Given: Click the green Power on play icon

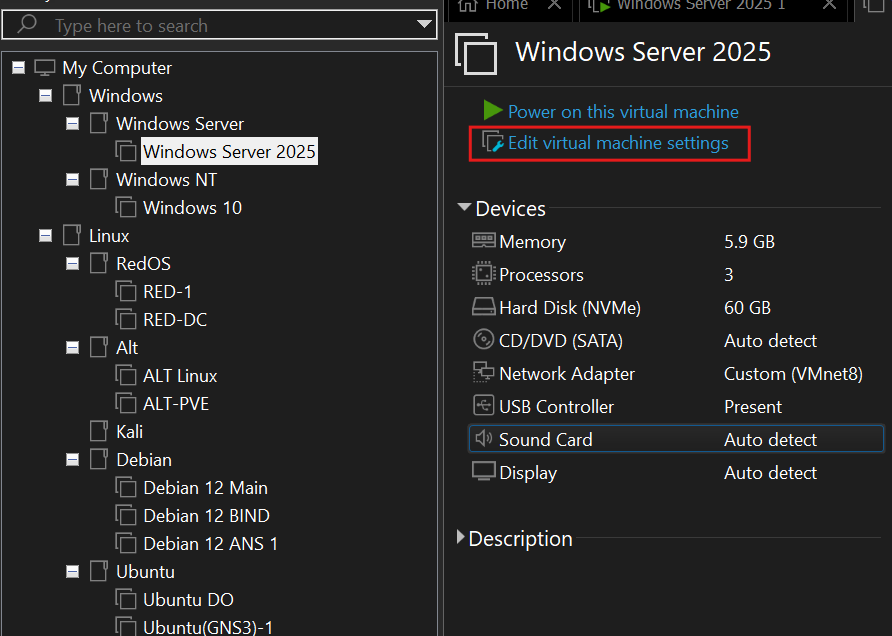Looking at the screenshot, I should coord(492,111).
